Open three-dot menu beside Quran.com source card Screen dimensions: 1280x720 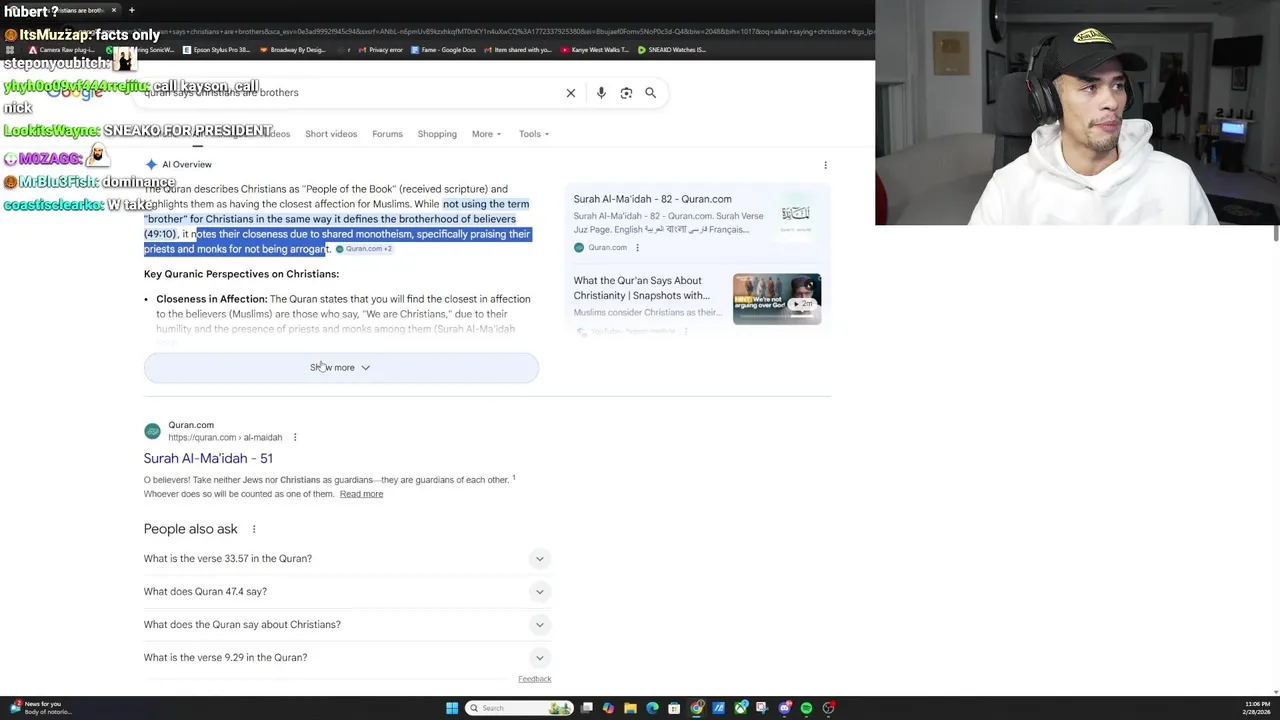point(637,248)
